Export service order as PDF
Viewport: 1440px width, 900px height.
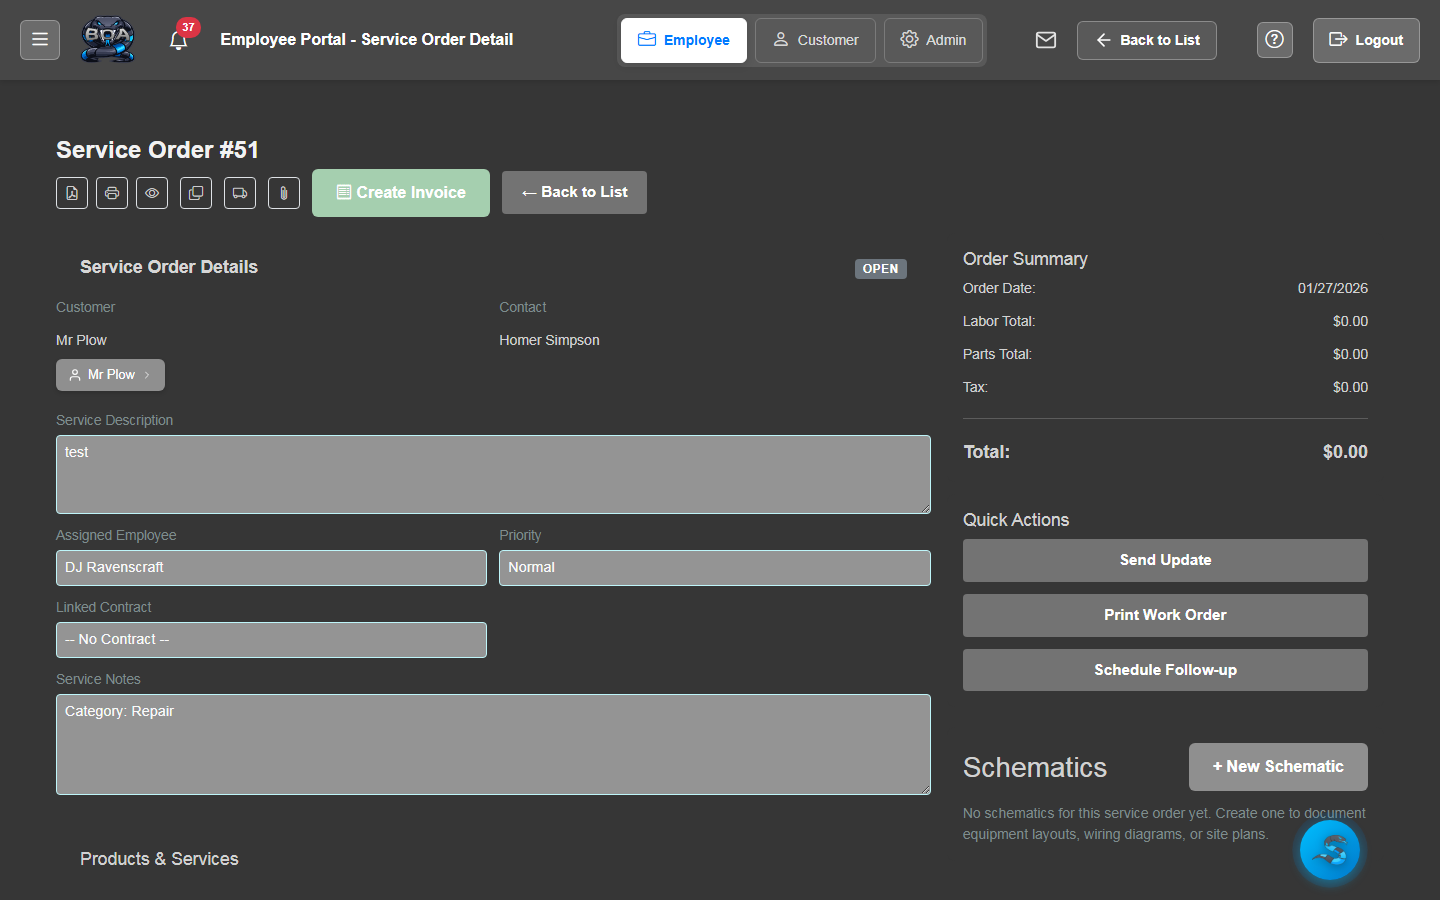[x=72, y=193]
